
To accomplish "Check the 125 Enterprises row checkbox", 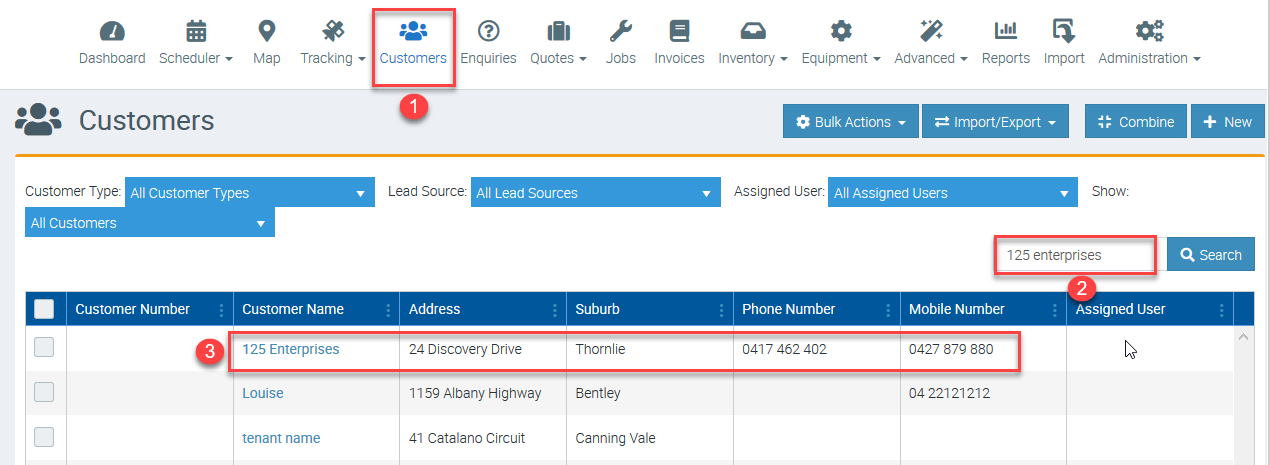I will tap(44, 348).
